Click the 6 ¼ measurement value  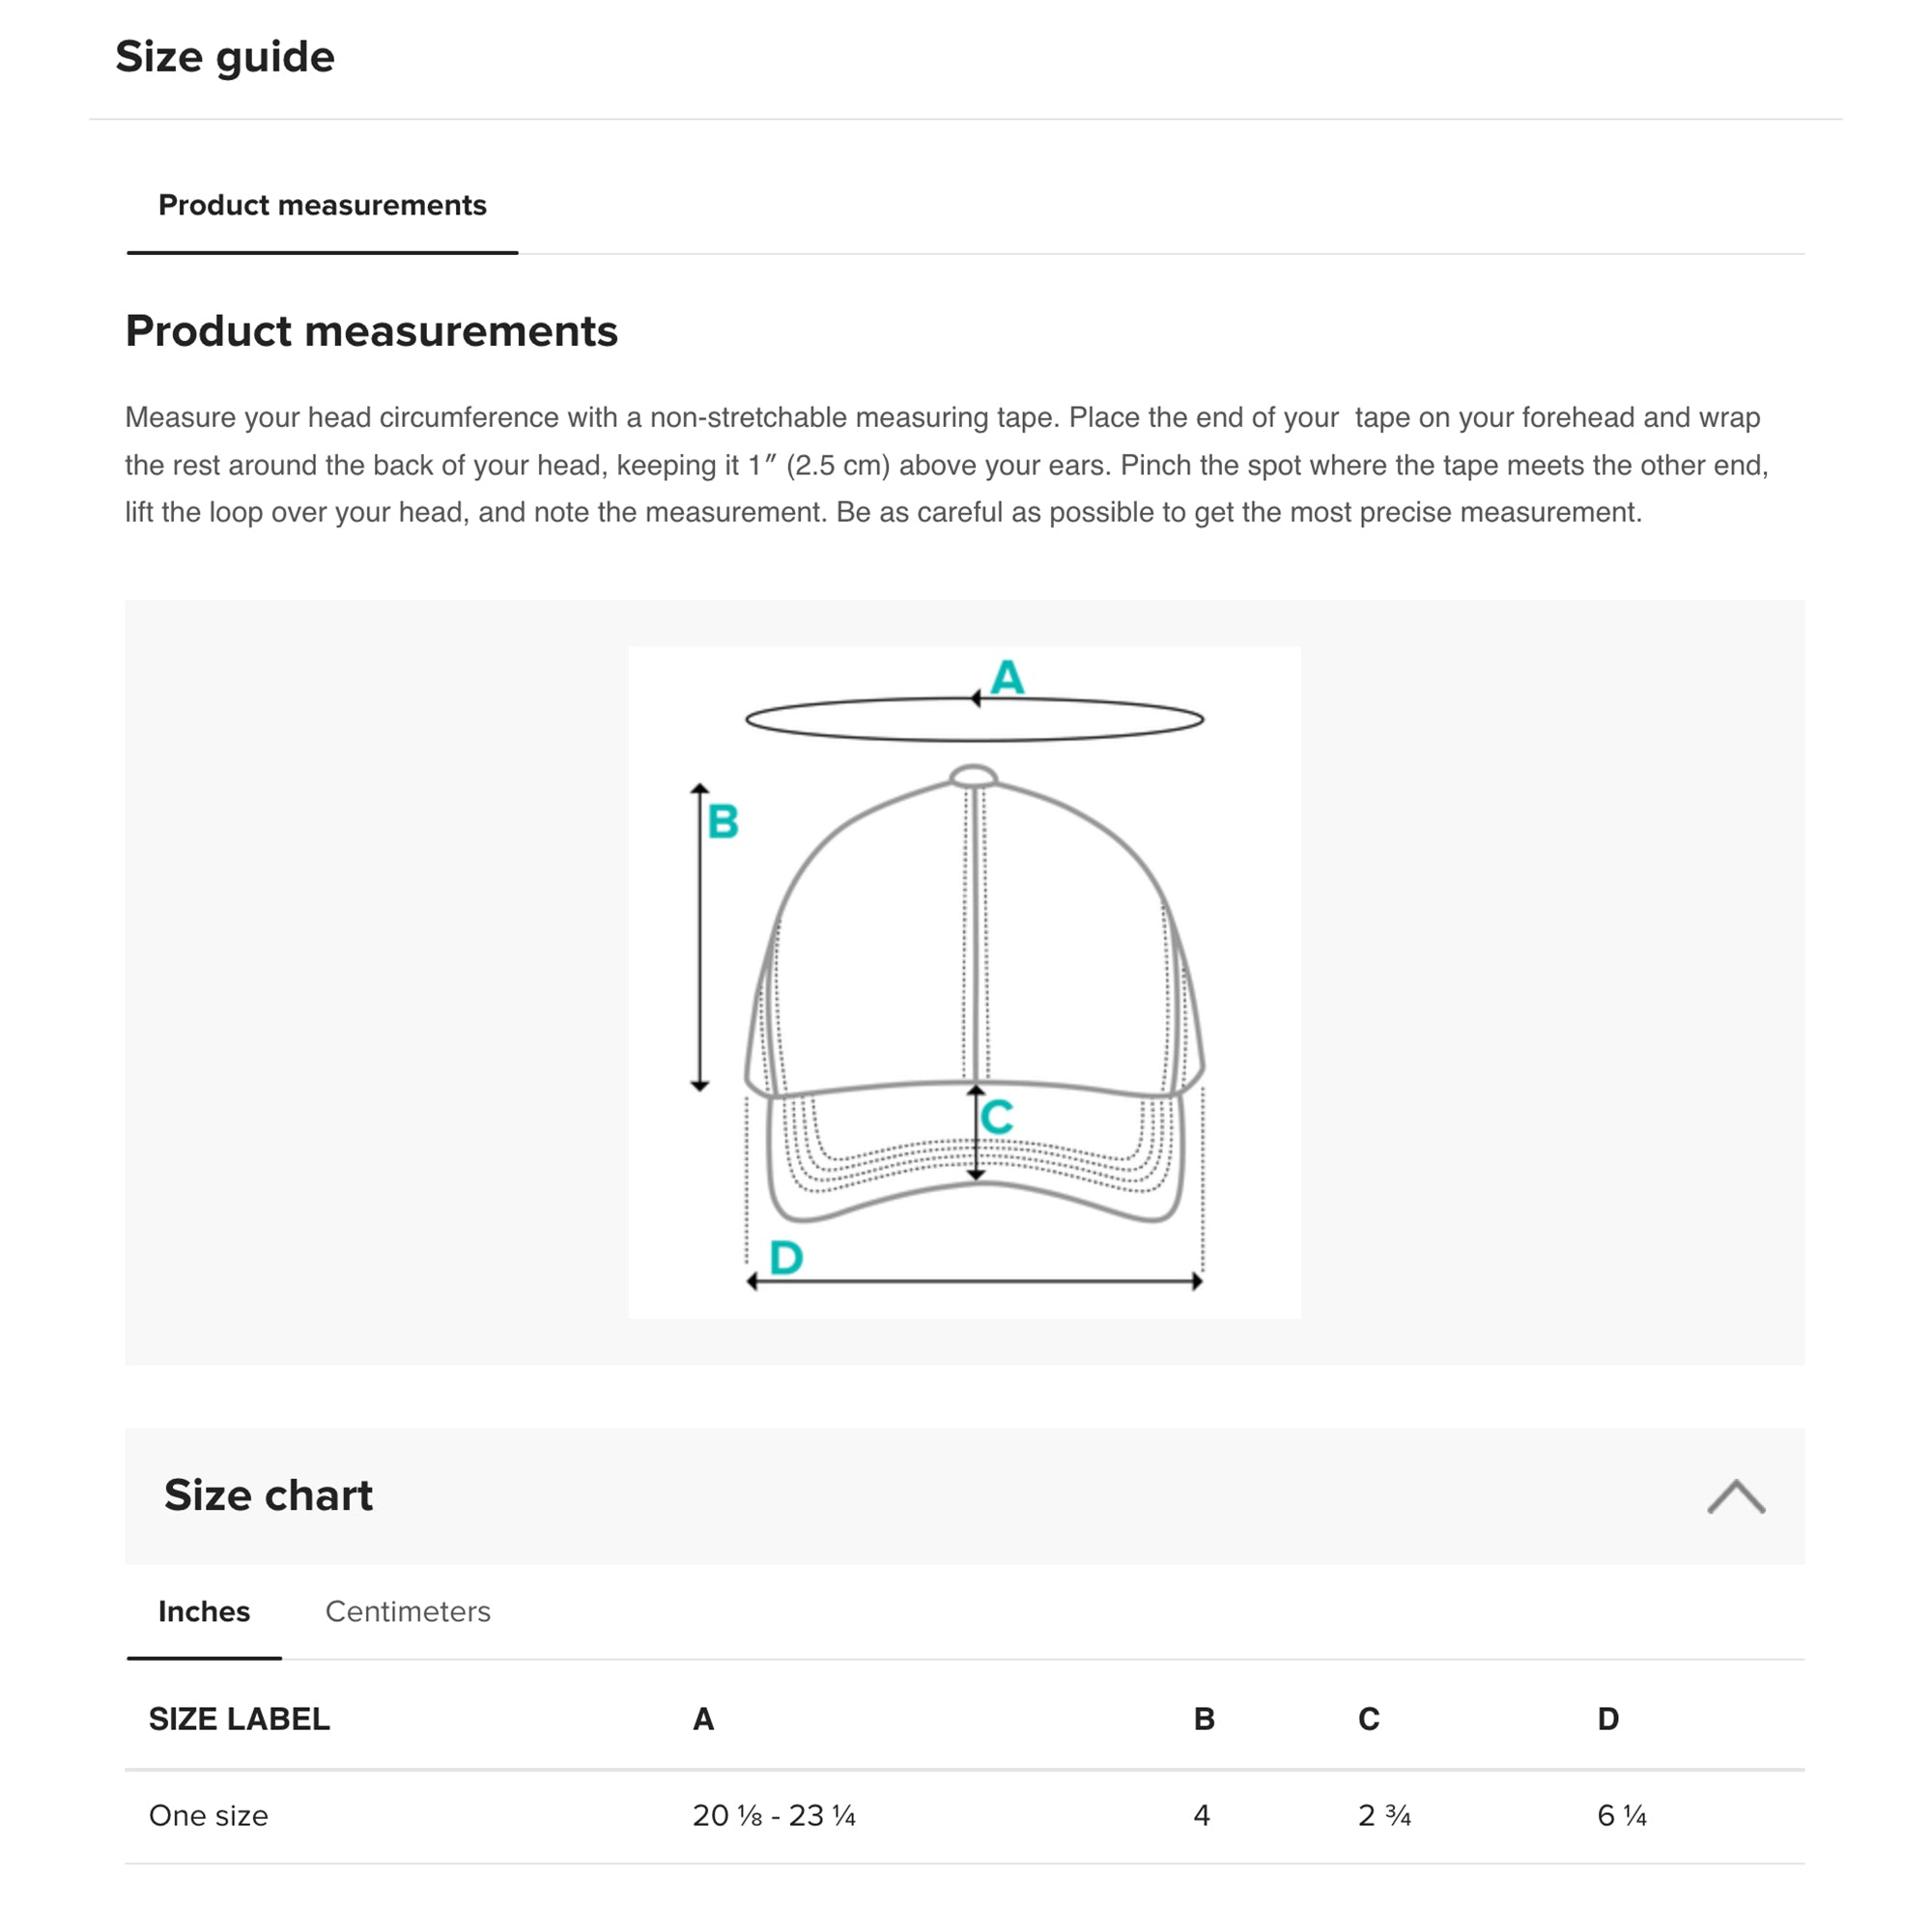coord(1621,1815)
